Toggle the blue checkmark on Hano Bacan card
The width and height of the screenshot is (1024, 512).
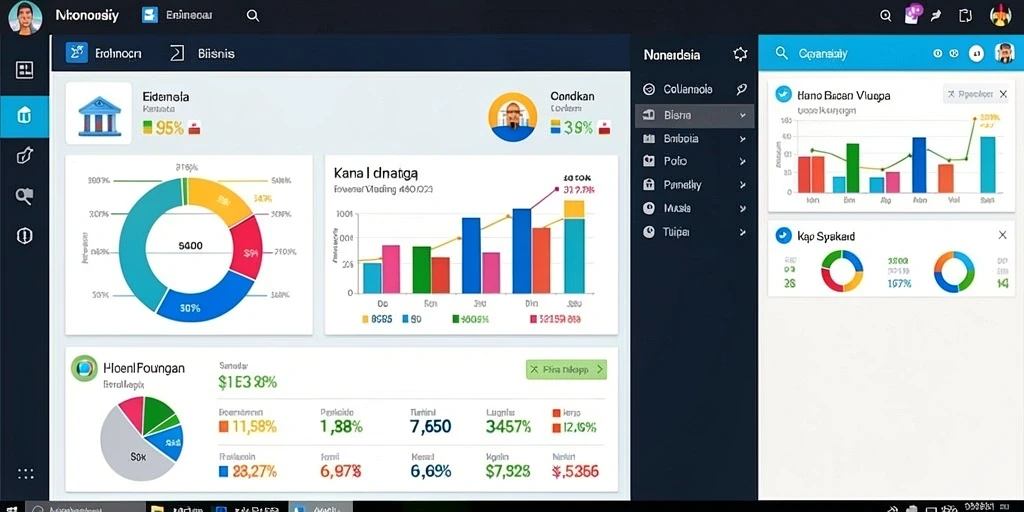point(782,95)
